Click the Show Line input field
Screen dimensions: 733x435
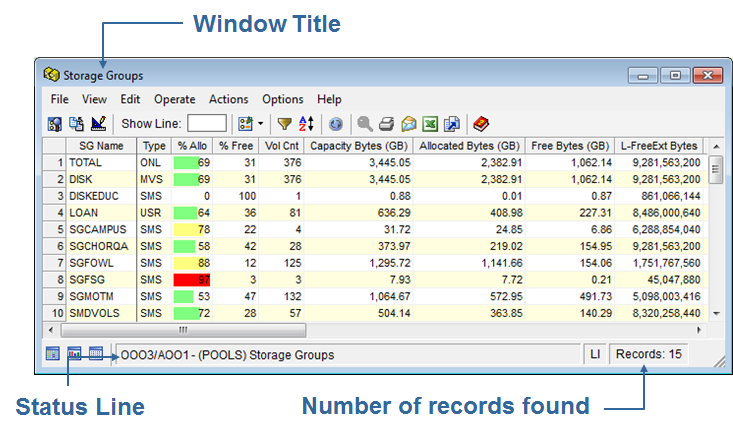[x=207, y=124]
